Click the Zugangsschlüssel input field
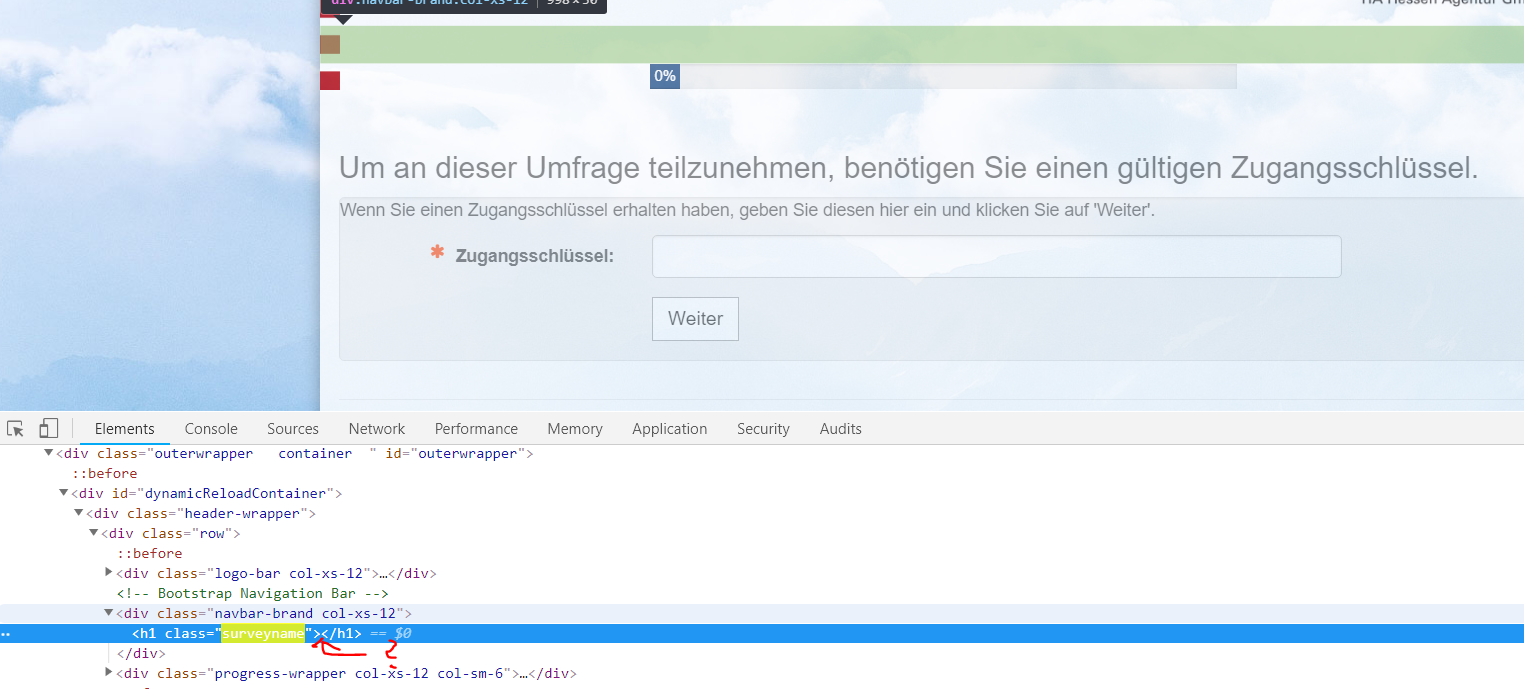The width and height of the screenshot is (1524, 689). 996,257
